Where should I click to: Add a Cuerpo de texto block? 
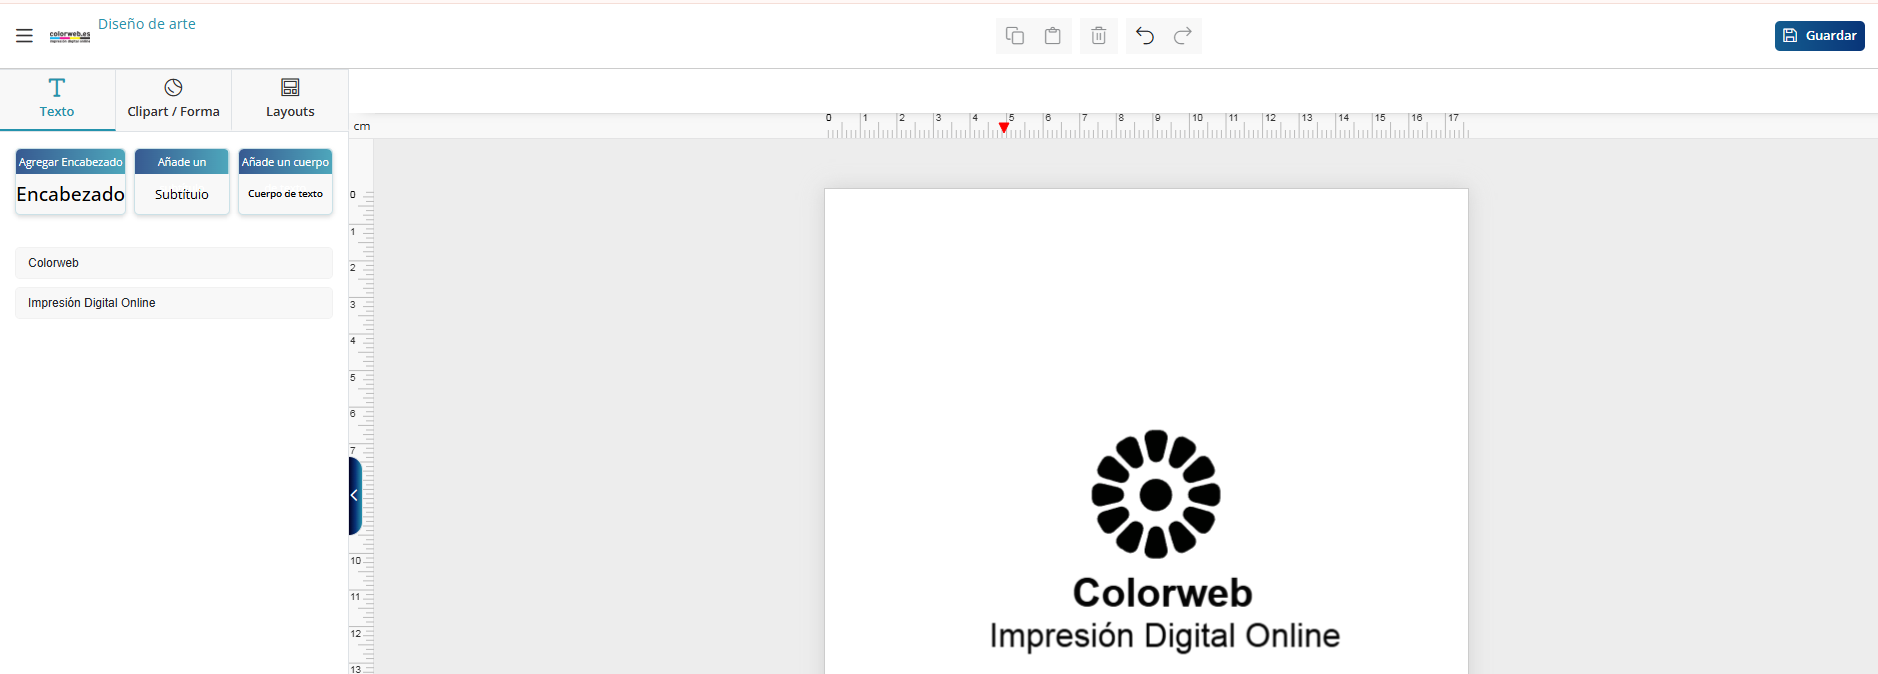click(285, 182)
